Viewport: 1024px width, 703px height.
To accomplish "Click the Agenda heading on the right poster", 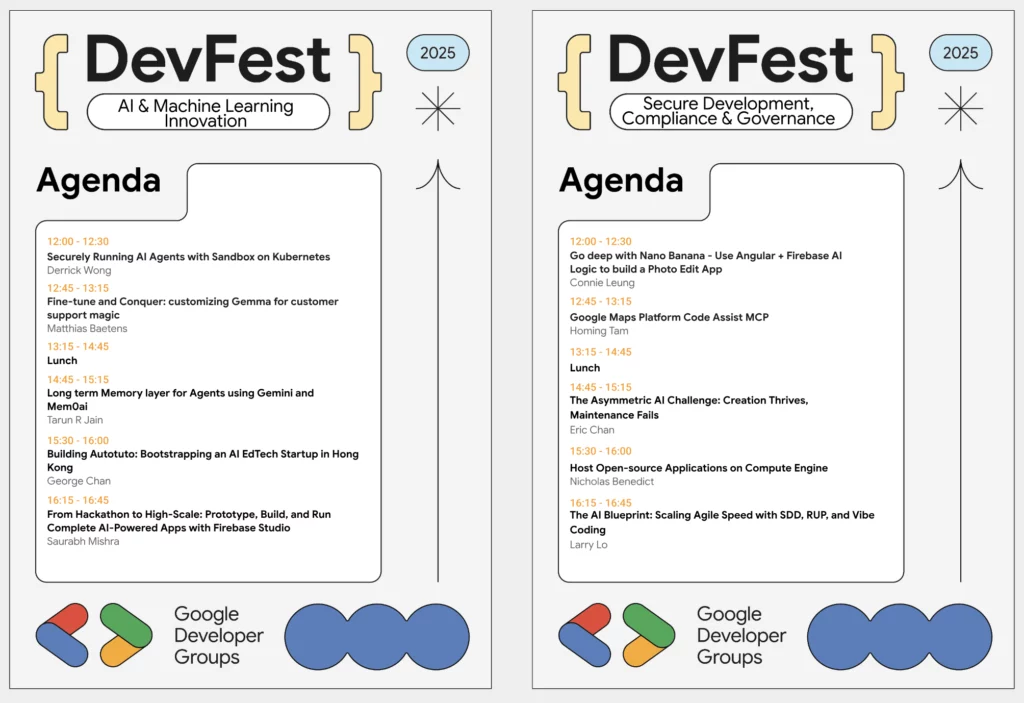I will click(621, 181).
